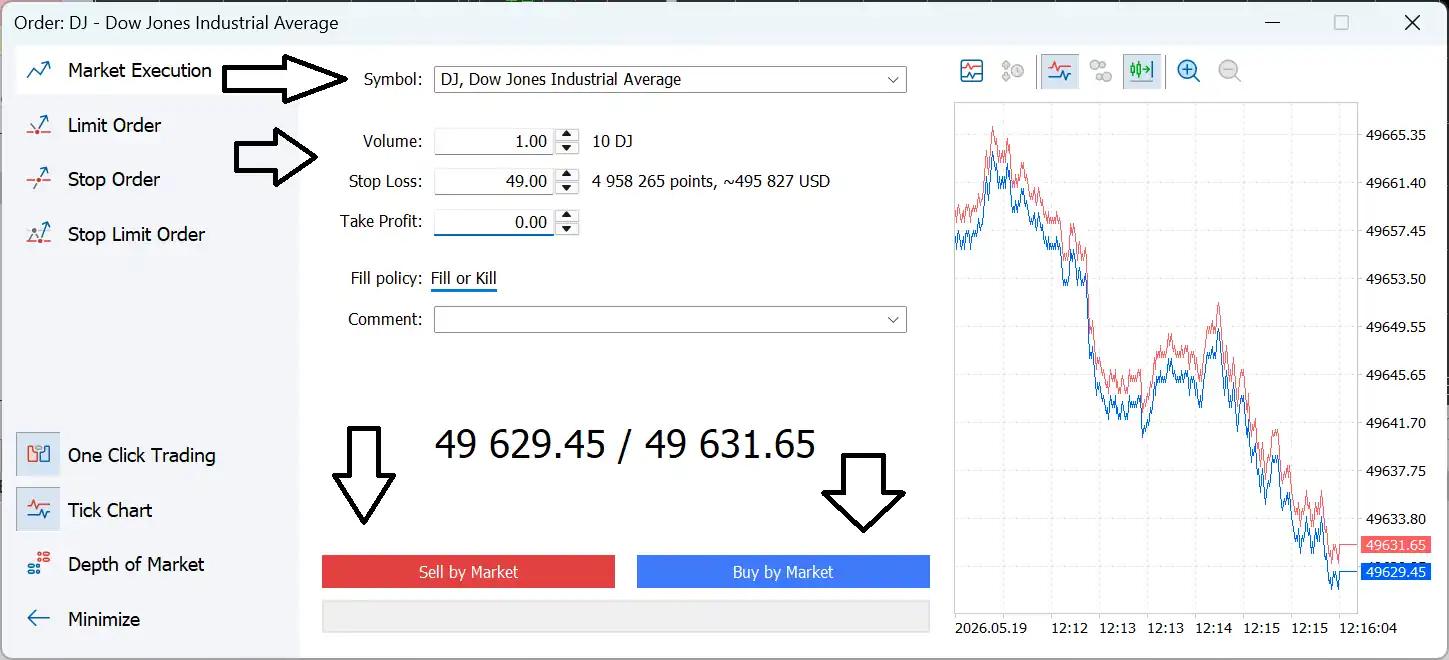Click the Market Execution line-arrow icon
This screenshot has height=660, width=1449.
point(39,71)
